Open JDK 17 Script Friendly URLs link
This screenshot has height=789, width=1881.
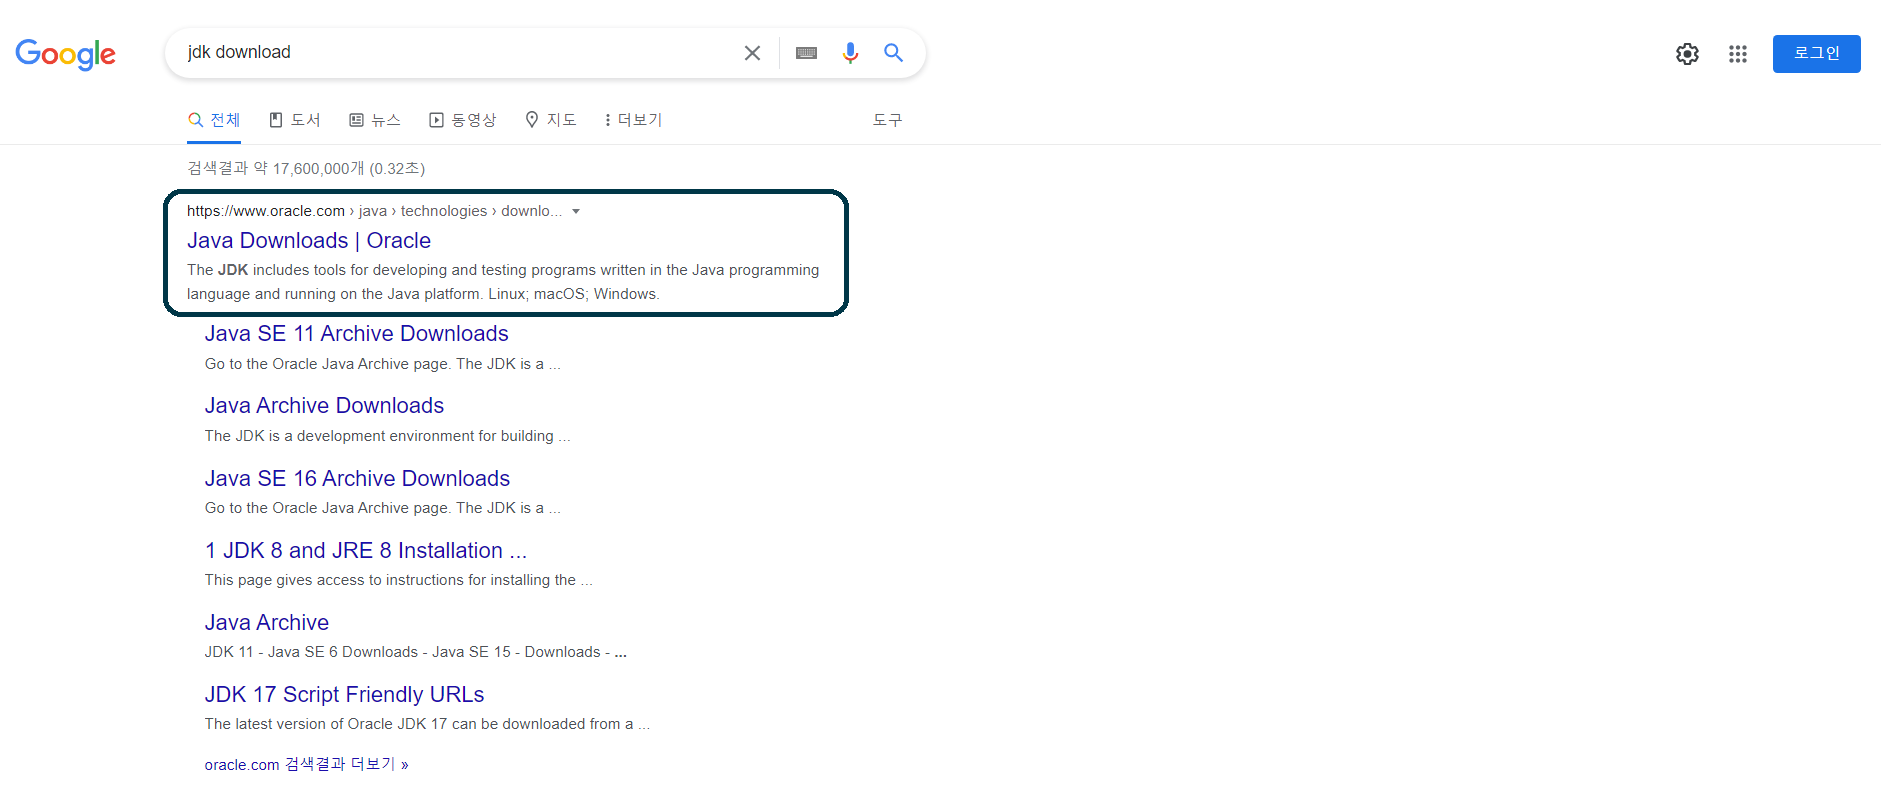344,695
